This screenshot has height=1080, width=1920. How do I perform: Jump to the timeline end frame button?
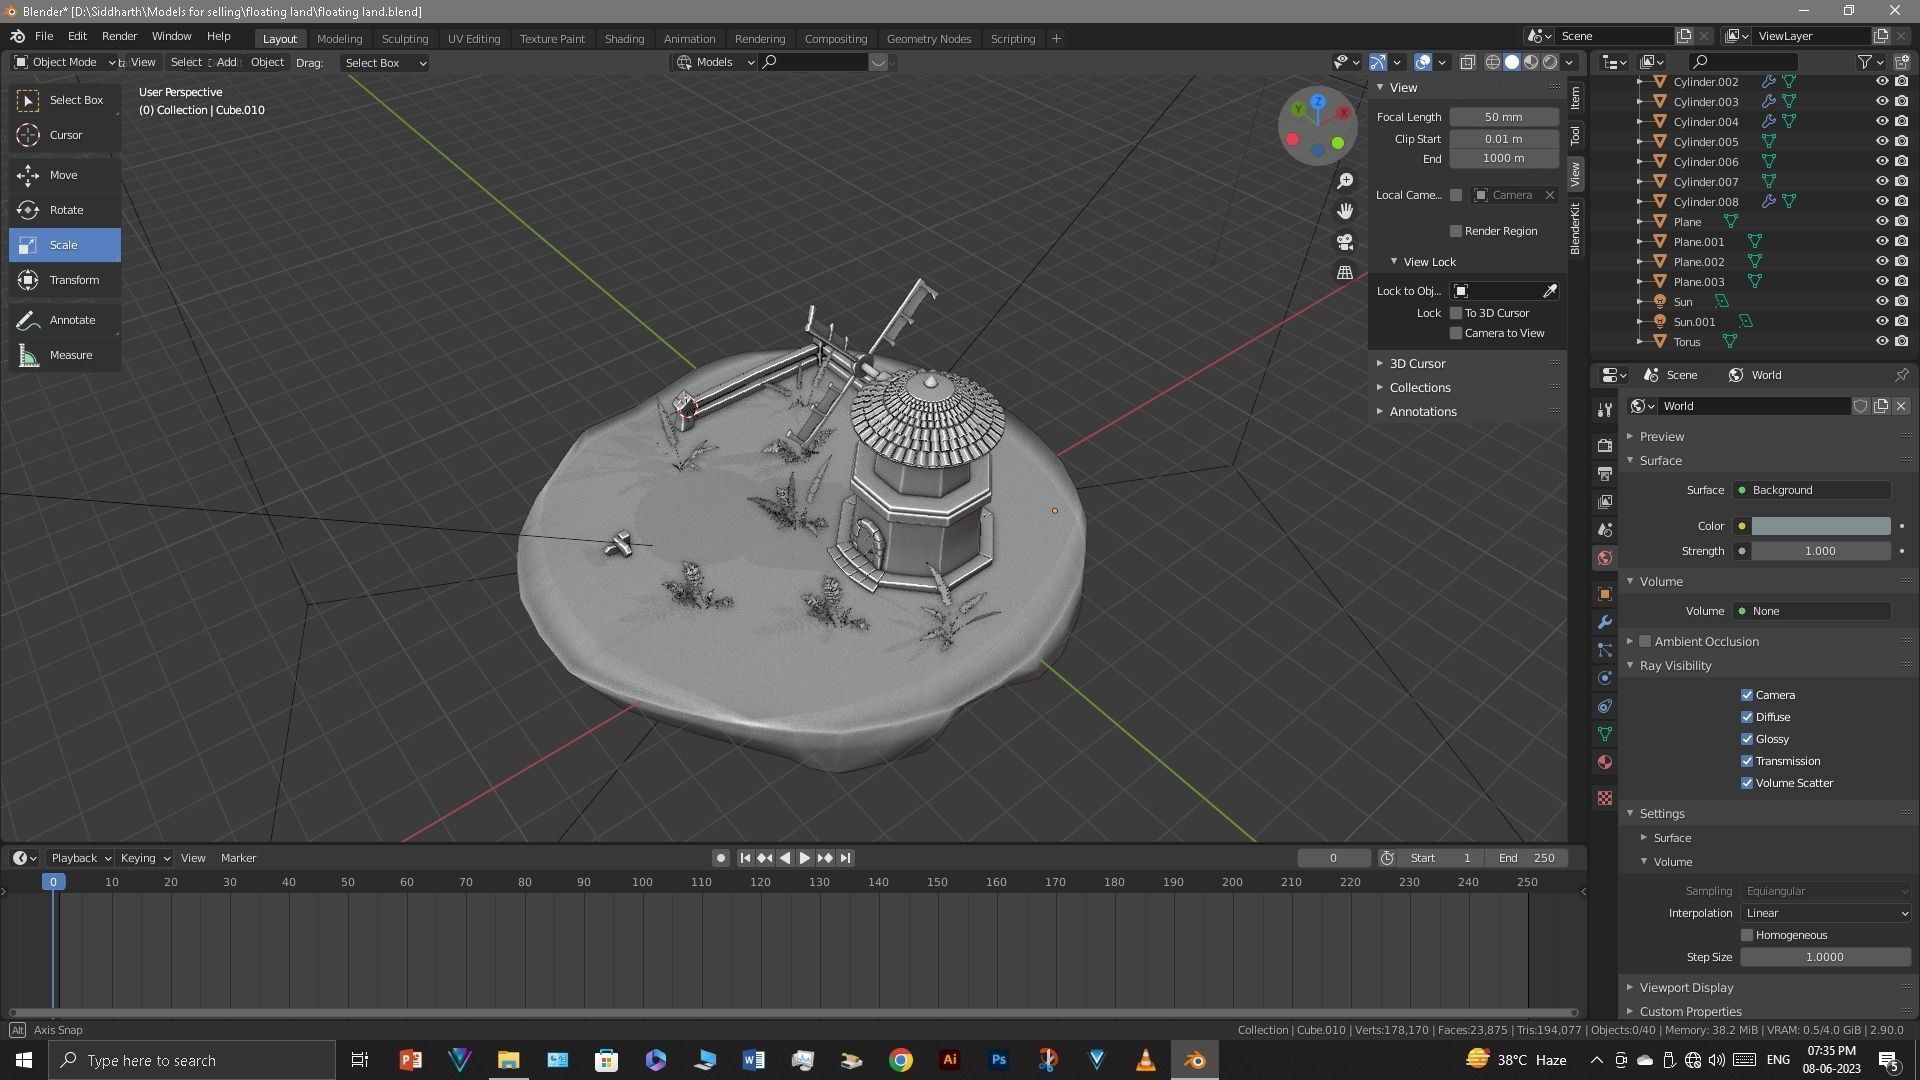coord(845,858)
